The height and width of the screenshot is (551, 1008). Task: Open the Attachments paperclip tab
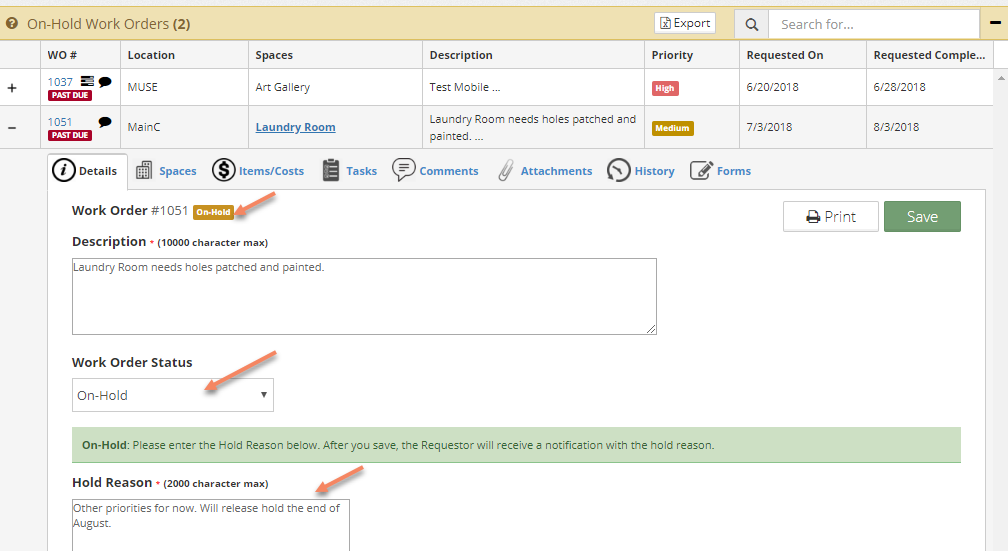pos(545,170)
